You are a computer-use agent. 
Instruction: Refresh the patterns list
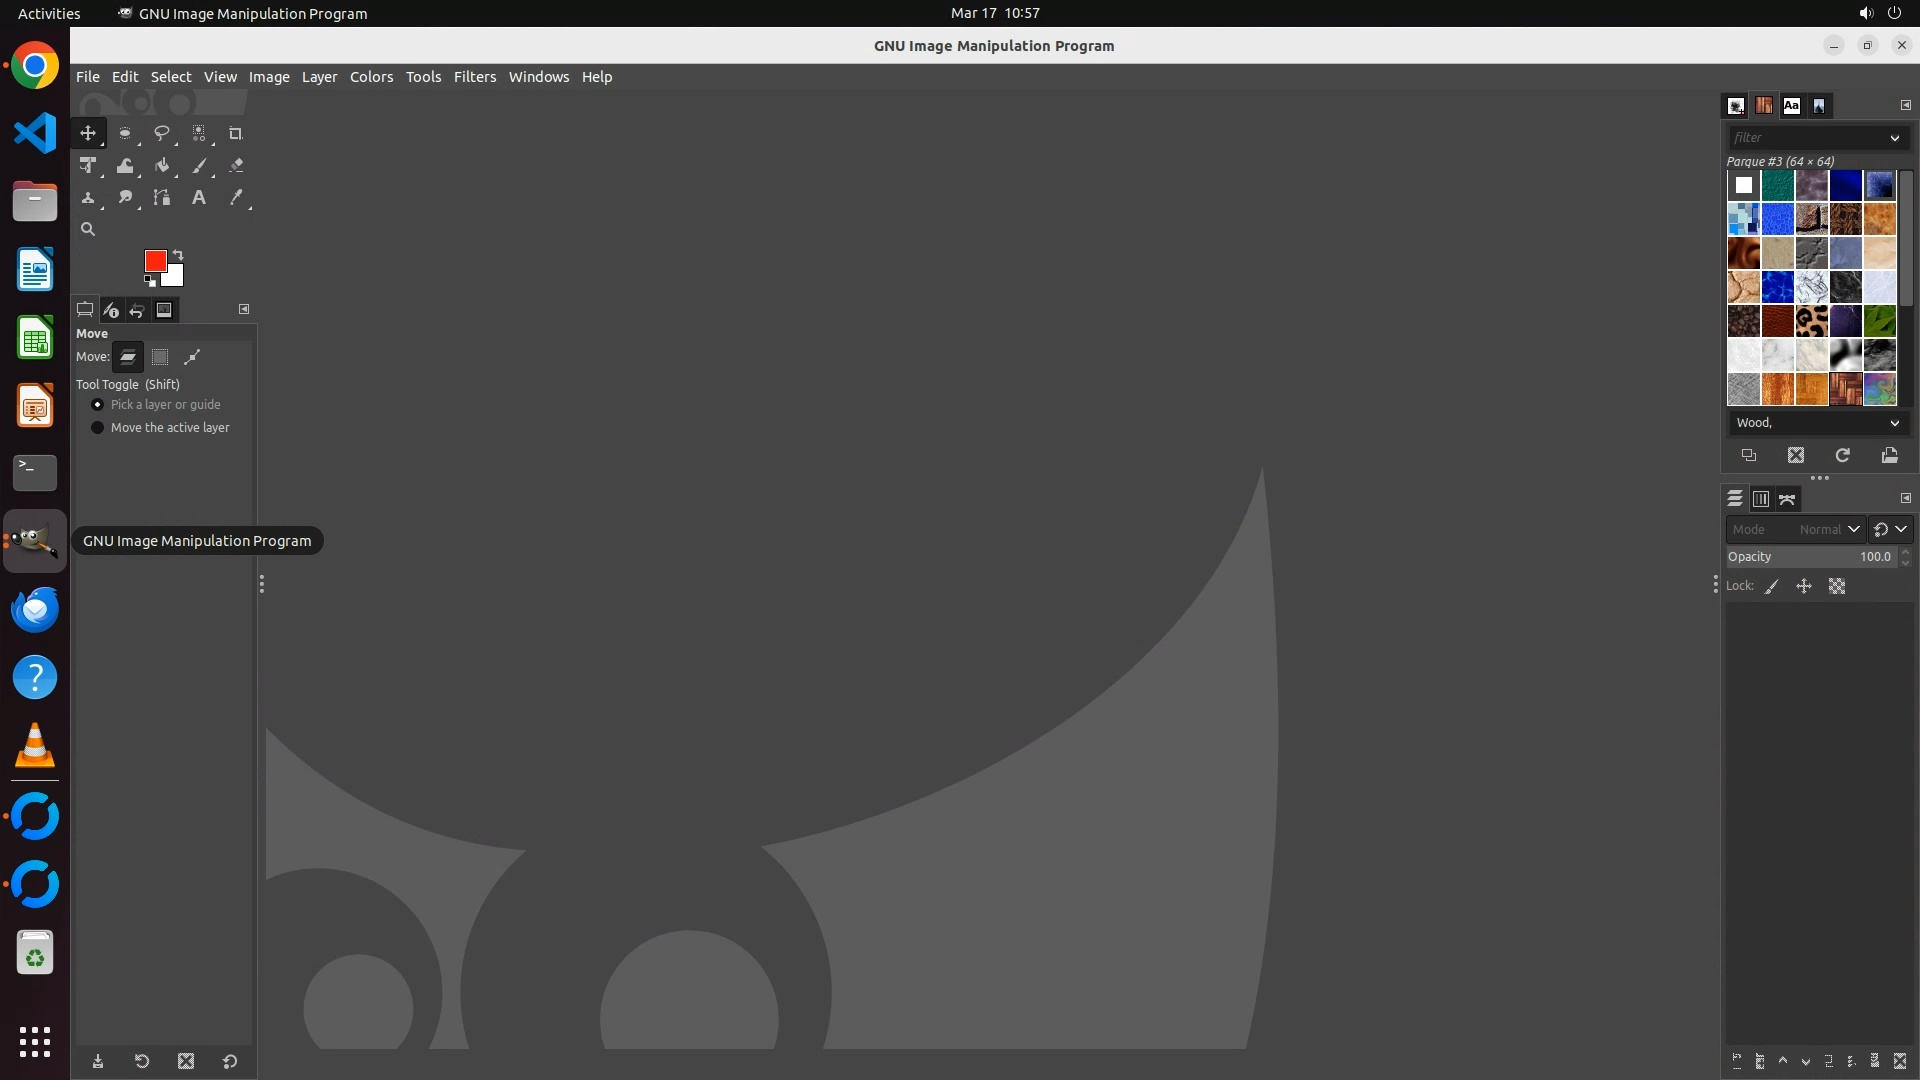pyautogui.click(x=1842, y=456)
